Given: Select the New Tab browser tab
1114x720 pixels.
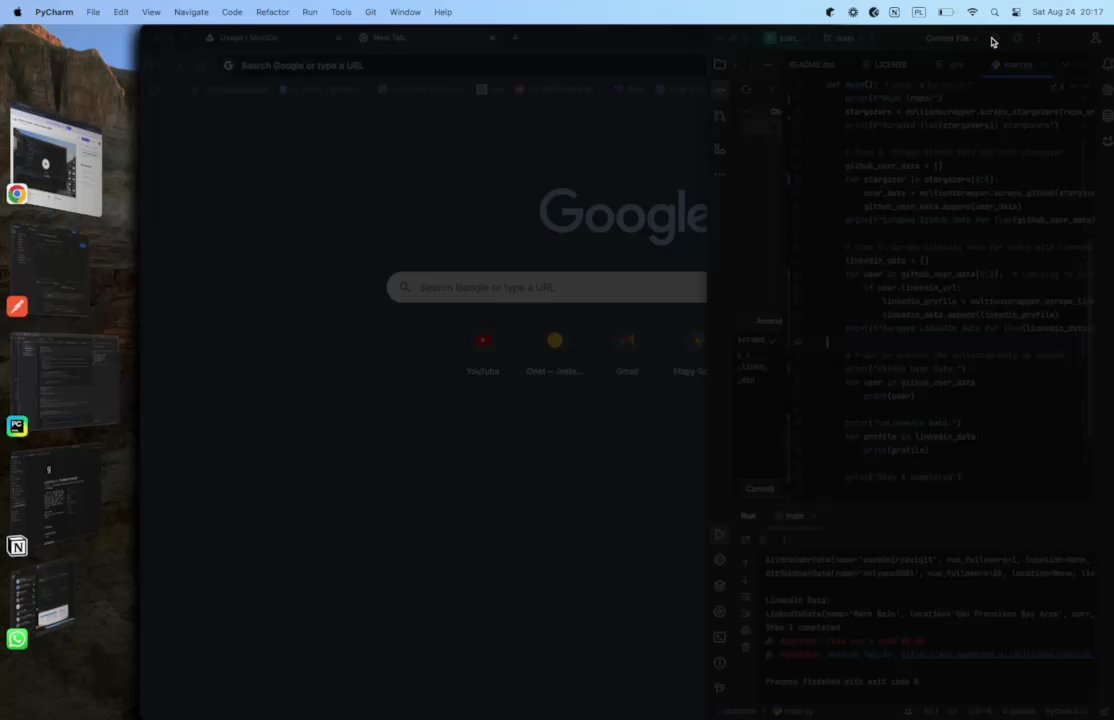Looking at the screenshot, I should [426, 38].
